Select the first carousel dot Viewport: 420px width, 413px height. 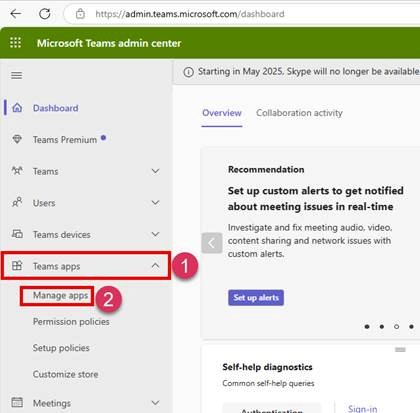coord(367,327)
